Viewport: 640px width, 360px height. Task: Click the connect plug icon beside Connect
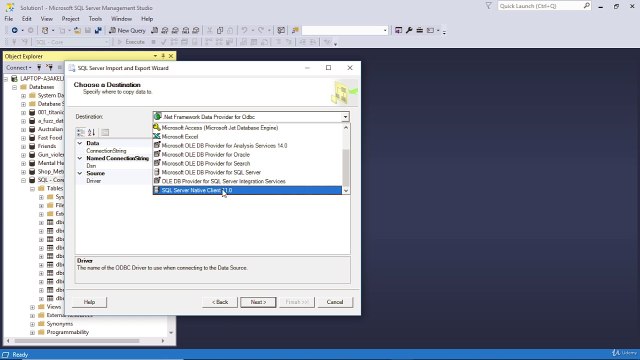click(39, 67)
